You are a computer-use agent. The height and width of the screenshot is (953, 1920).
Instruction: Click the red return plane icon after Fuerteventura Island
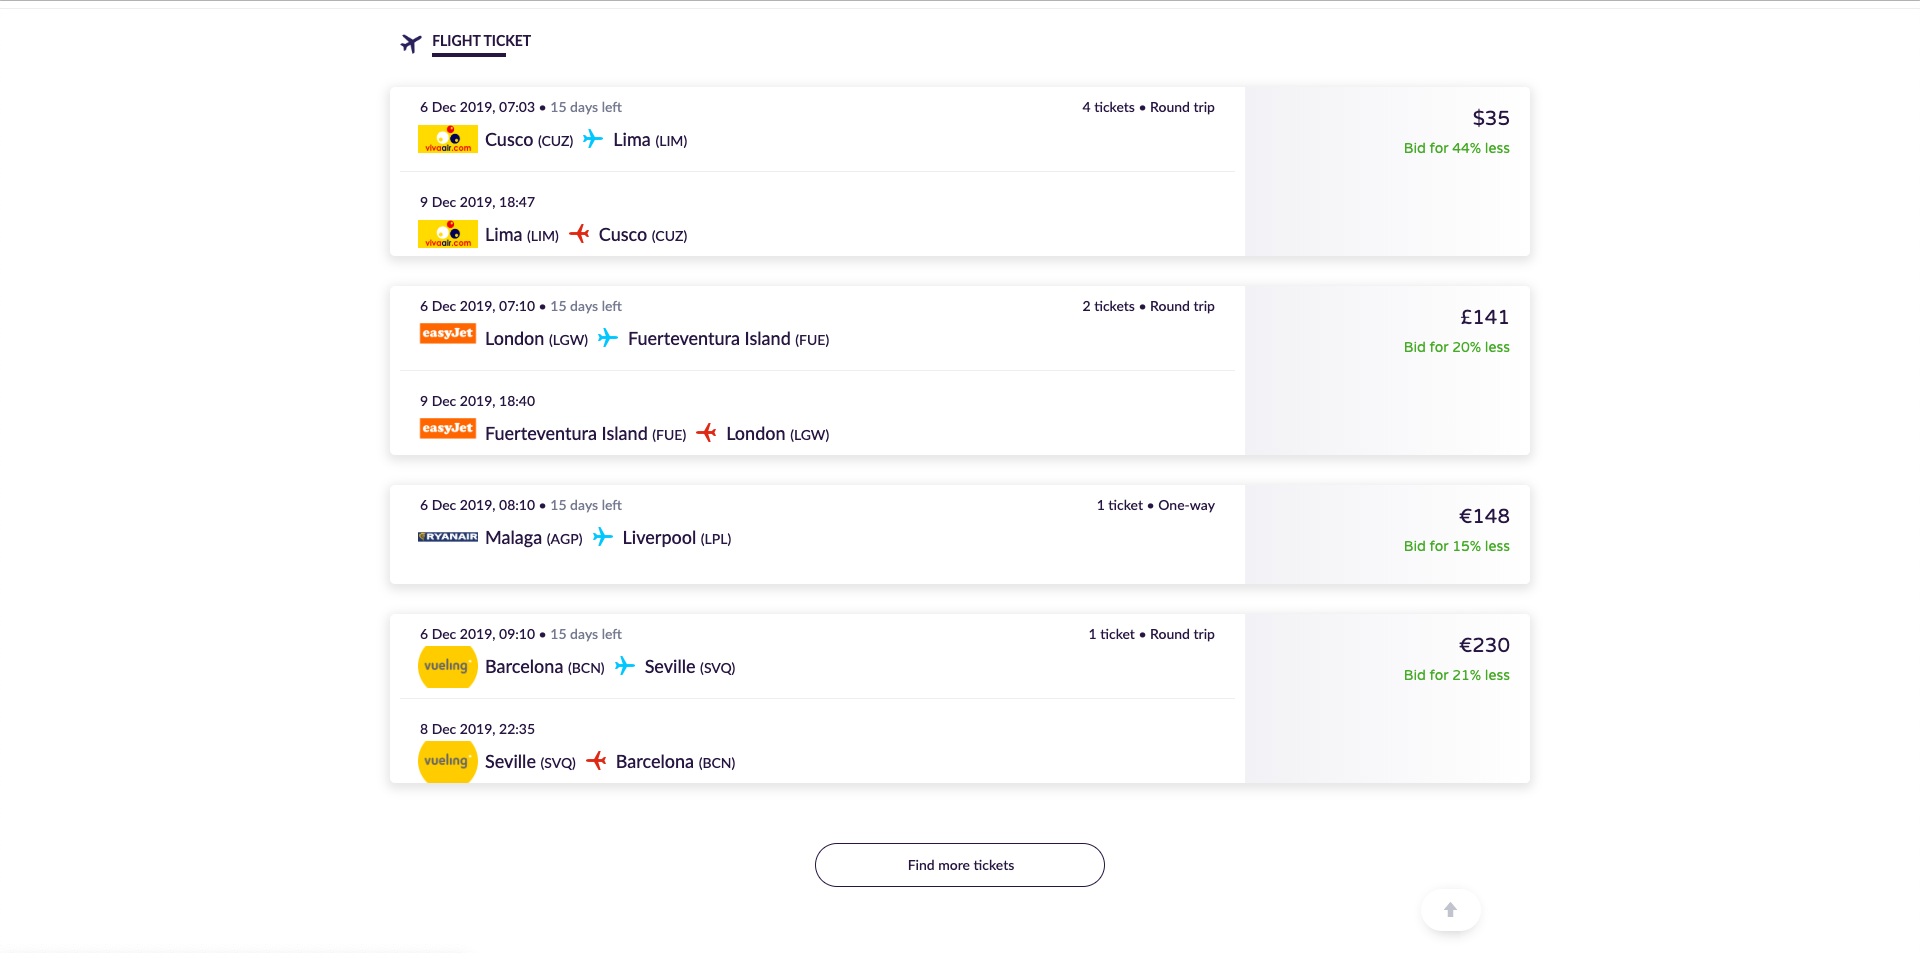[706, 433]
